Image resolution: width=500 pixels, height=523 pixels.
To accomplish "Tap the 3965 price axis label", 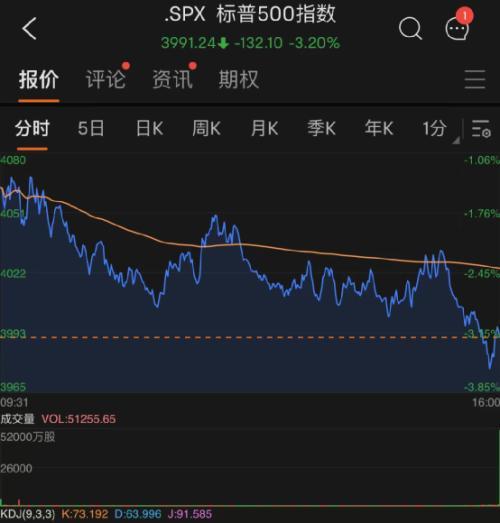I will (13, 387).
